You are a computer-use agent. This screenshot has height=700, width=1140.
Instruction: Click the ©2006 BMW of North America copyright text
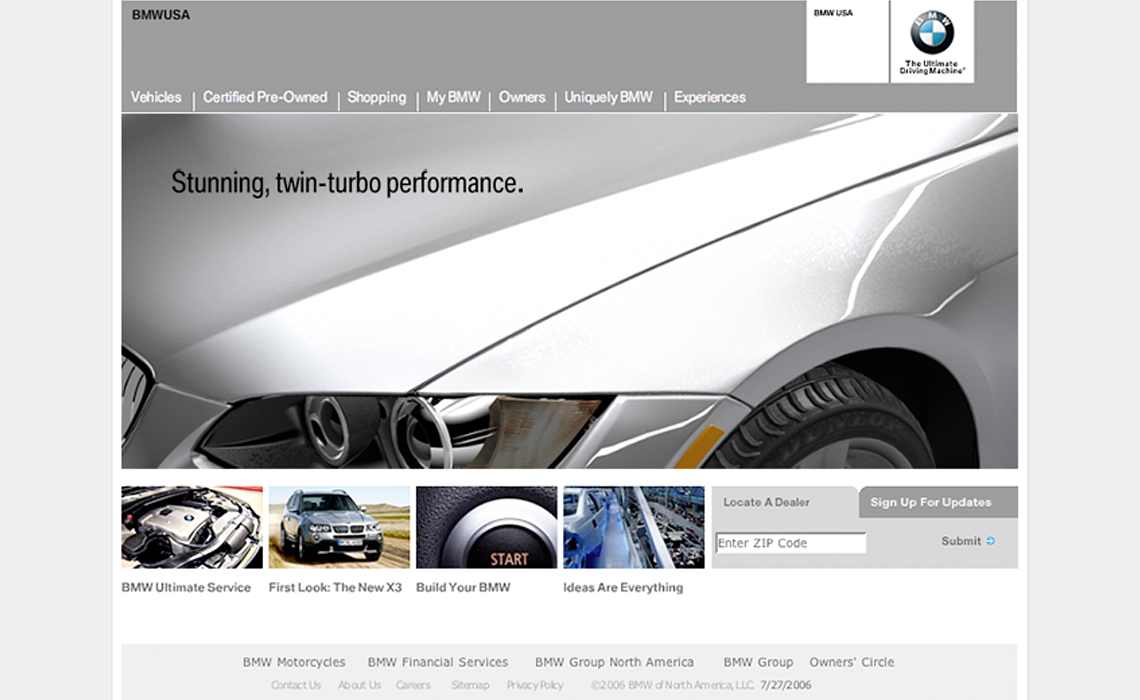673,685
